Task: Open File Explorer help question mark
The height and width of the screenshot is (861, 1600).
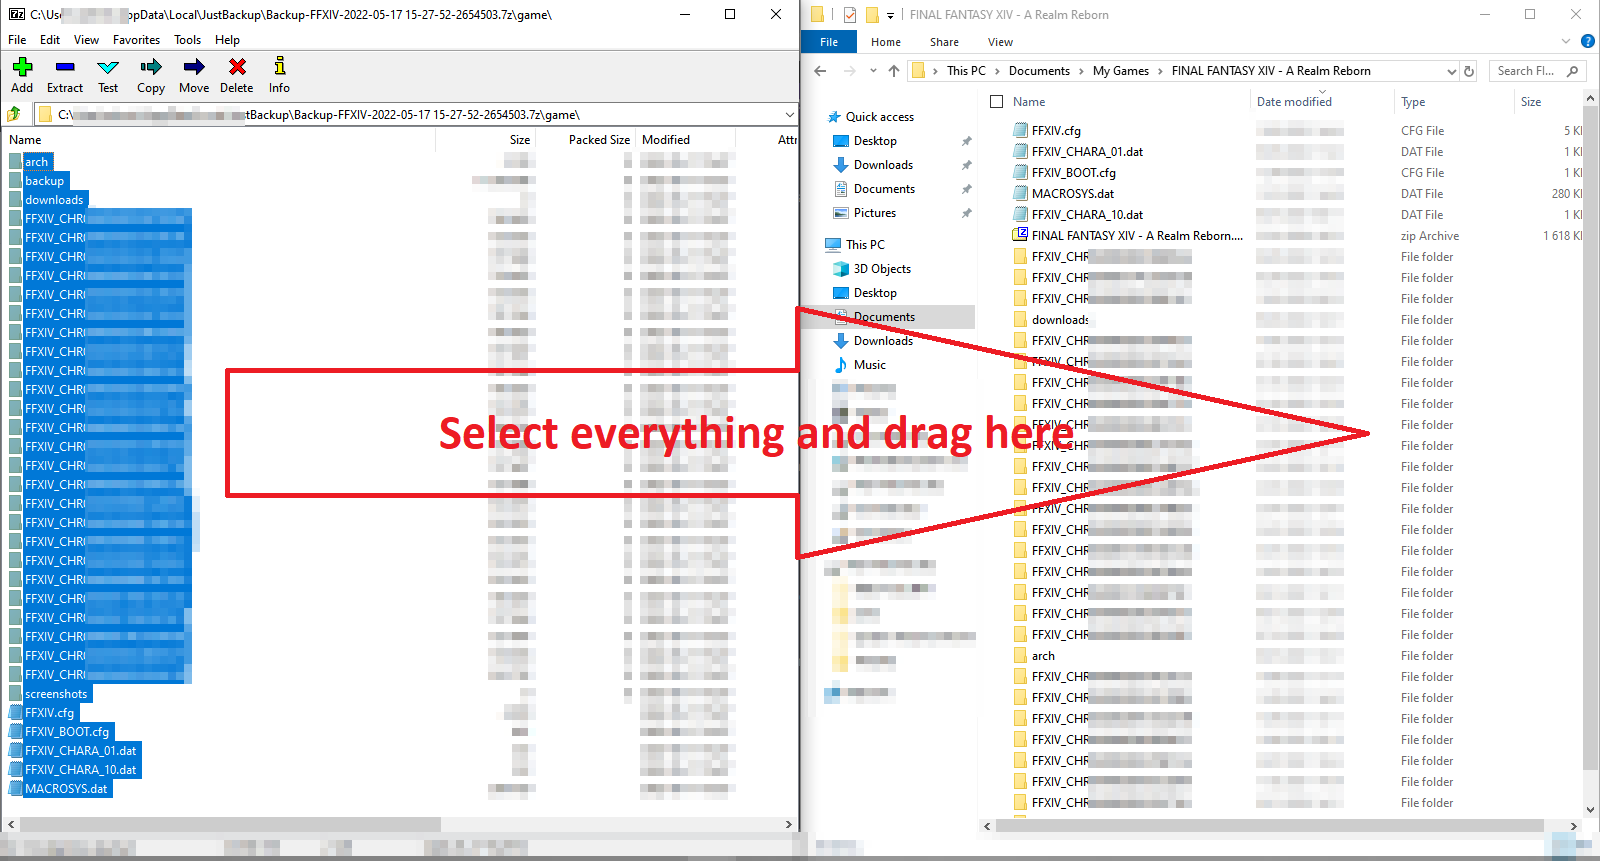Action: tap(1588, 42)
